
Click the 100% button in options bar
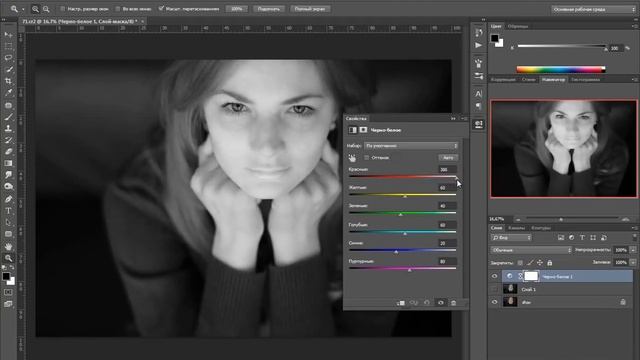pyautogui.click(x=237, y=9)
